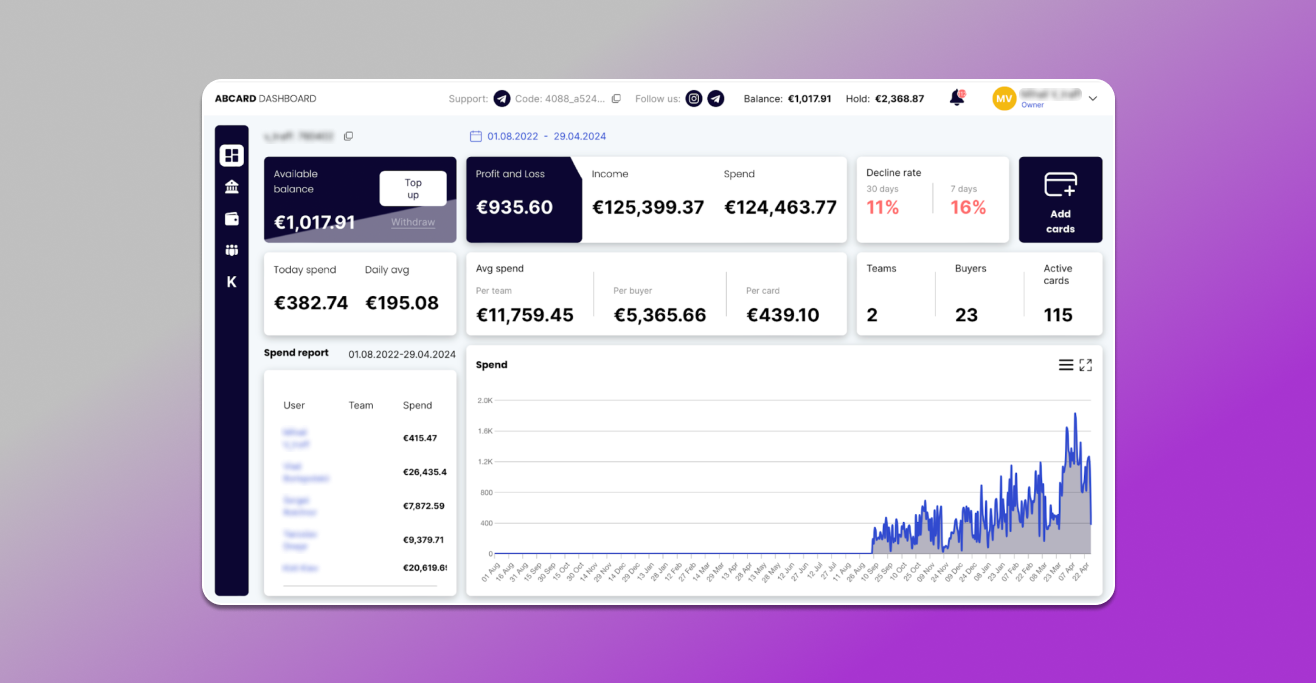Image resolution: width=1316 pixels, height=683 pixels.
Task: Open the date range picker 01.08.2022 - 29.04.2024
Action: tap(545, 136)
